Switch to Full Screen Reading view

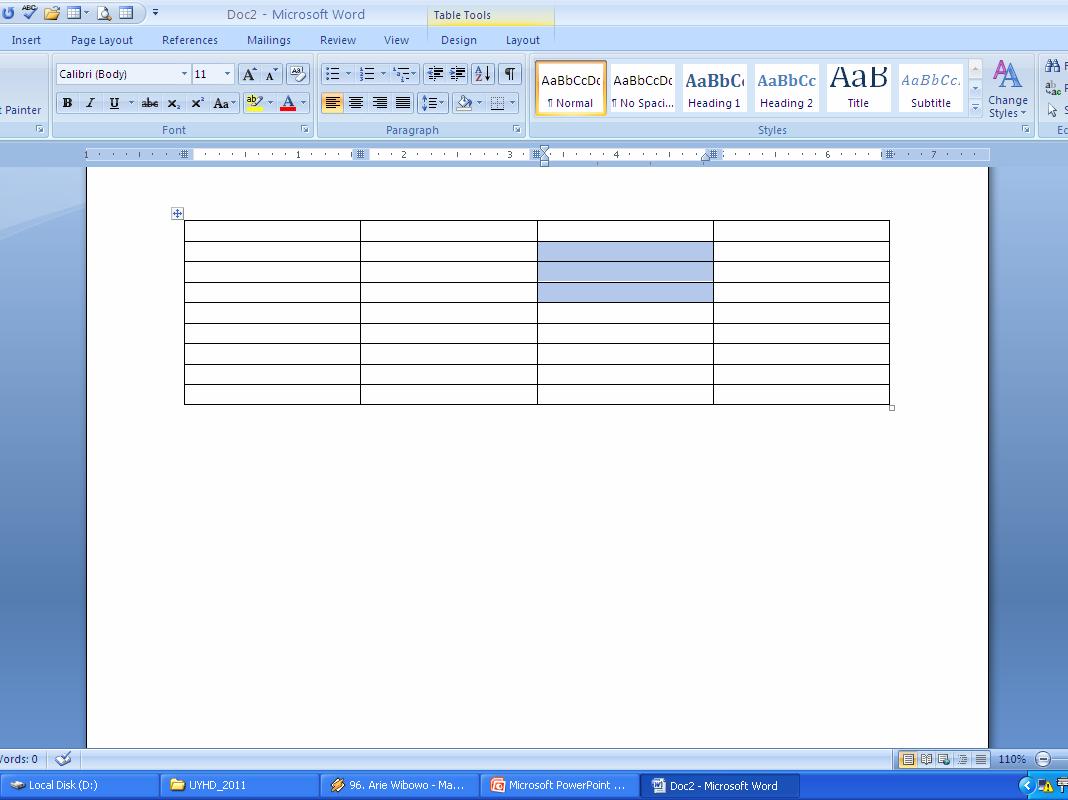click(926, 759)
